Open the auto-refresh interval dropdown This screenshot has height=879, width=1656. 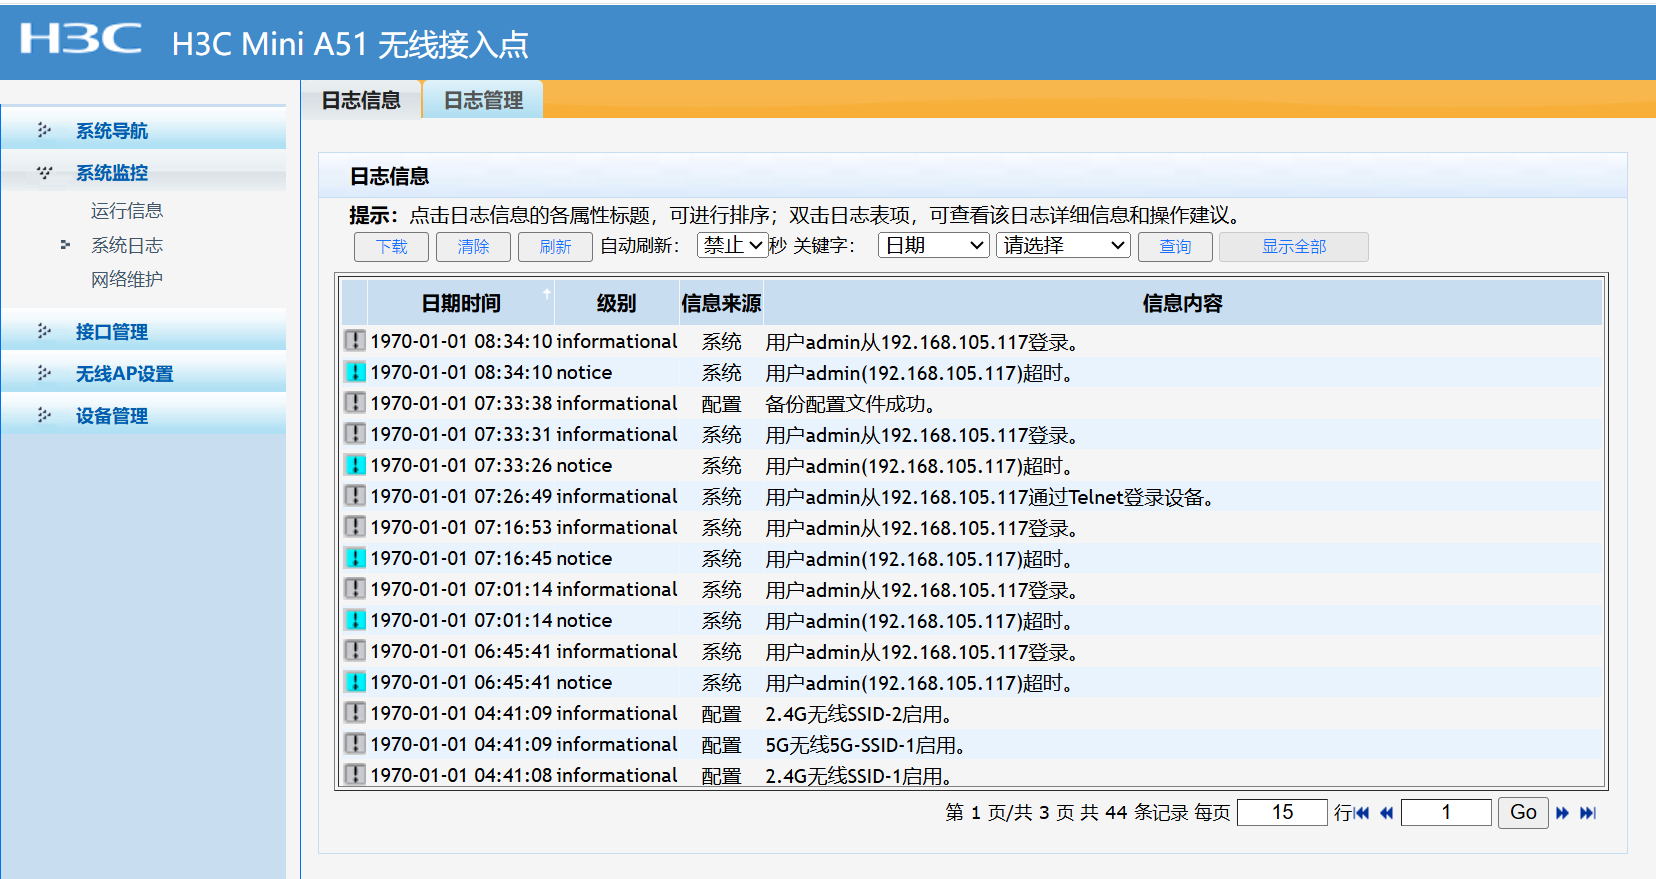(x=732, y=245)
